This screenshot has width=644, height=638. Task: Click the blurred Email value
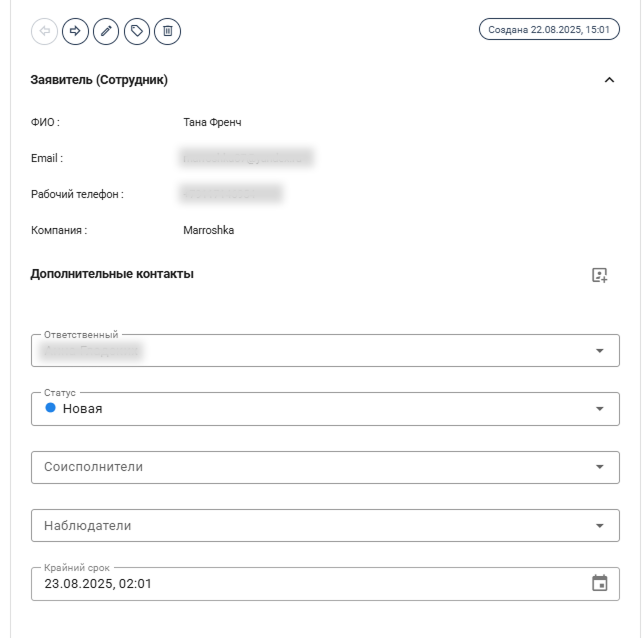246,158
